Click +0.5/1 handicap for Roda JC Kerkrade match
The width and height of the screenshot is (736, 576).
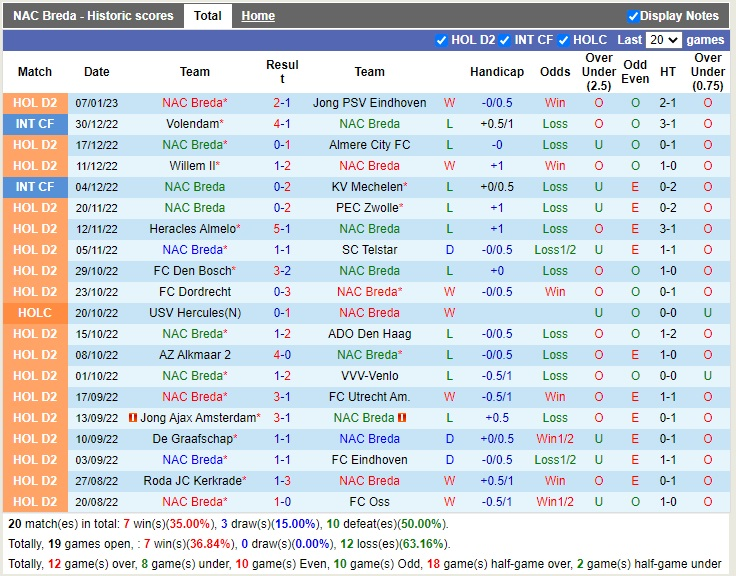click(x=497, y=481)
